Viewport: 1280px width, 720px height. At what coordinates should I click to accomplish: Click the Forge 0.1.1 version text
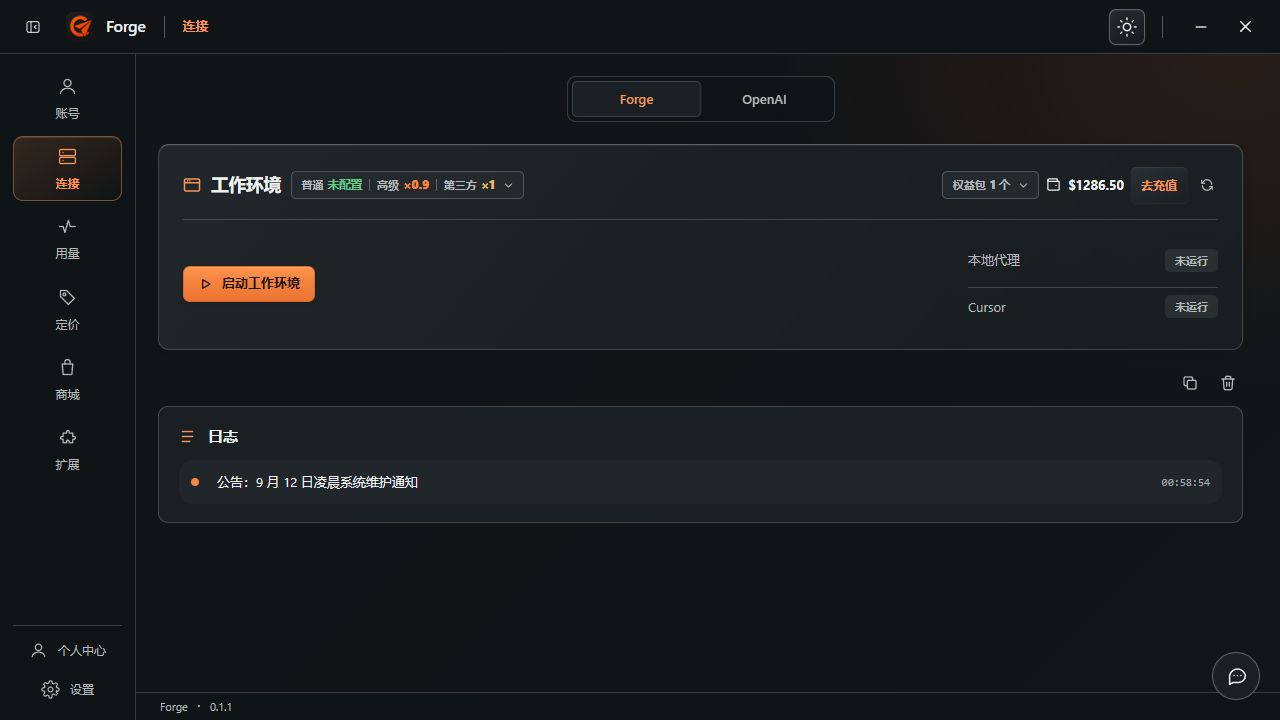click(x=196, y=707)
